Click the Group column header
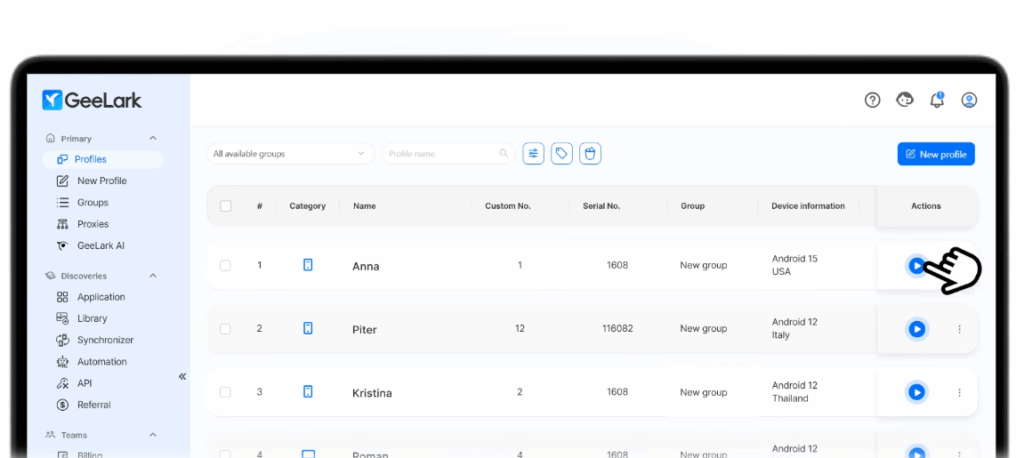The height and width of the screenshot is (458, 1024). 692,206
